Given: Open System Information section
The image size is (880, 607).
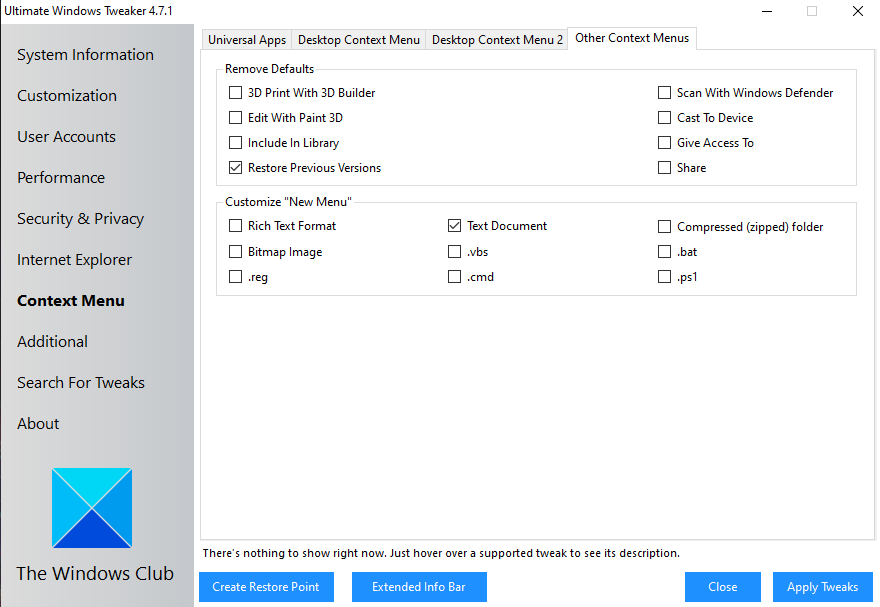Looking at the screenshot, I should click(85, 54).
